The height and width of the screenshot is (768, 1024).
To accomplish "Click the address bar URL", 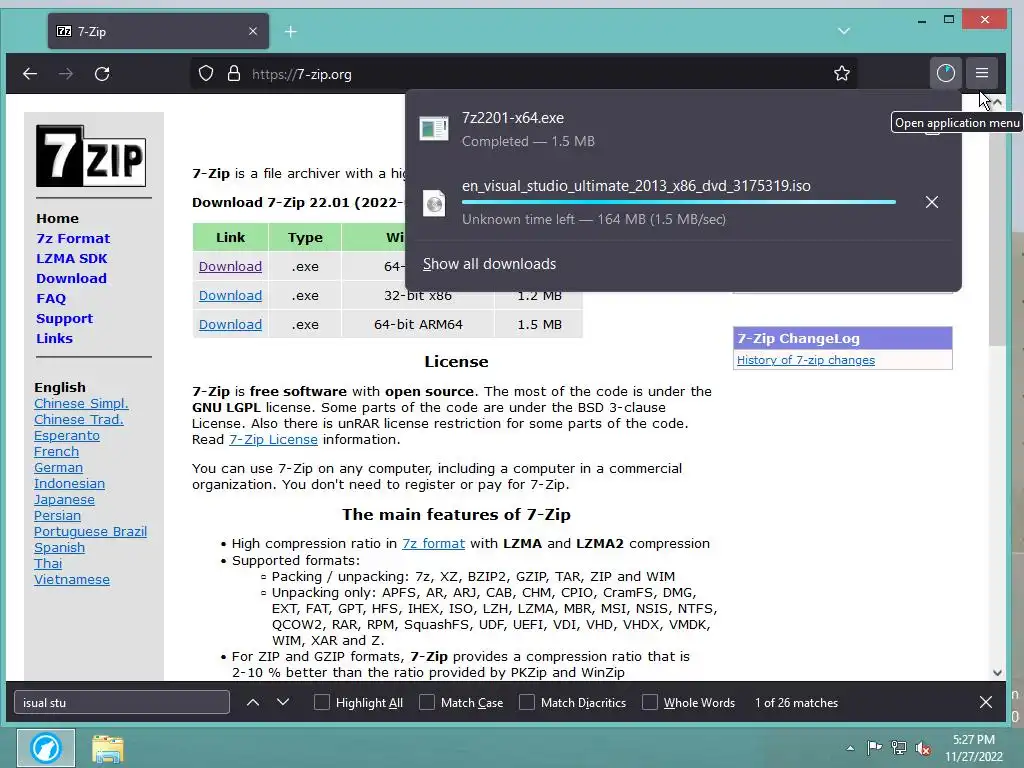I will tap(302, 74).
